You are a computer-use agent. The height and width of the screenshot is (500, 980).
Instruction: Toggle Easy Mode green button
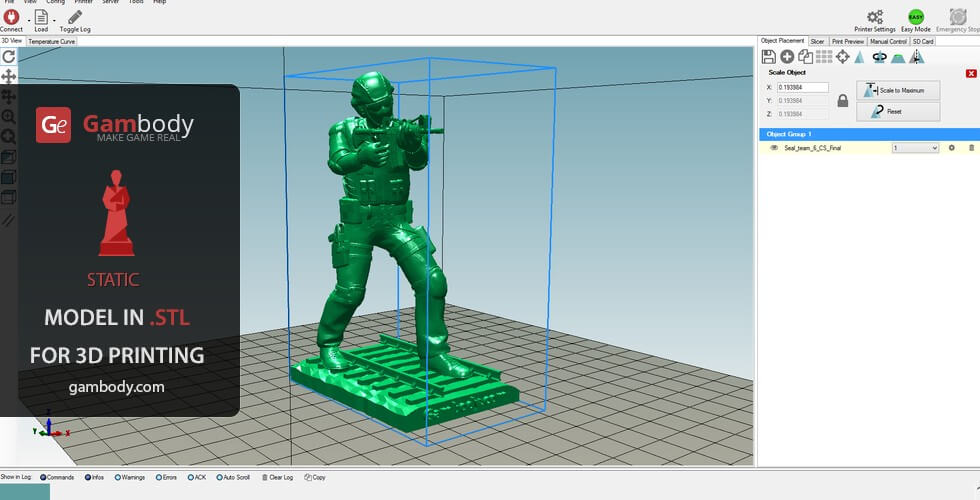[915, 17]
